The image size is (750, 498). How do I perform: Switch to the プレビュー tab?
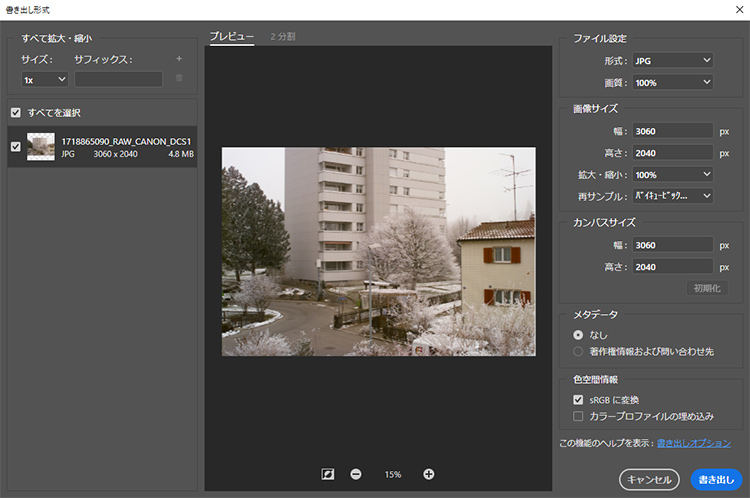[x=231, y=37]
